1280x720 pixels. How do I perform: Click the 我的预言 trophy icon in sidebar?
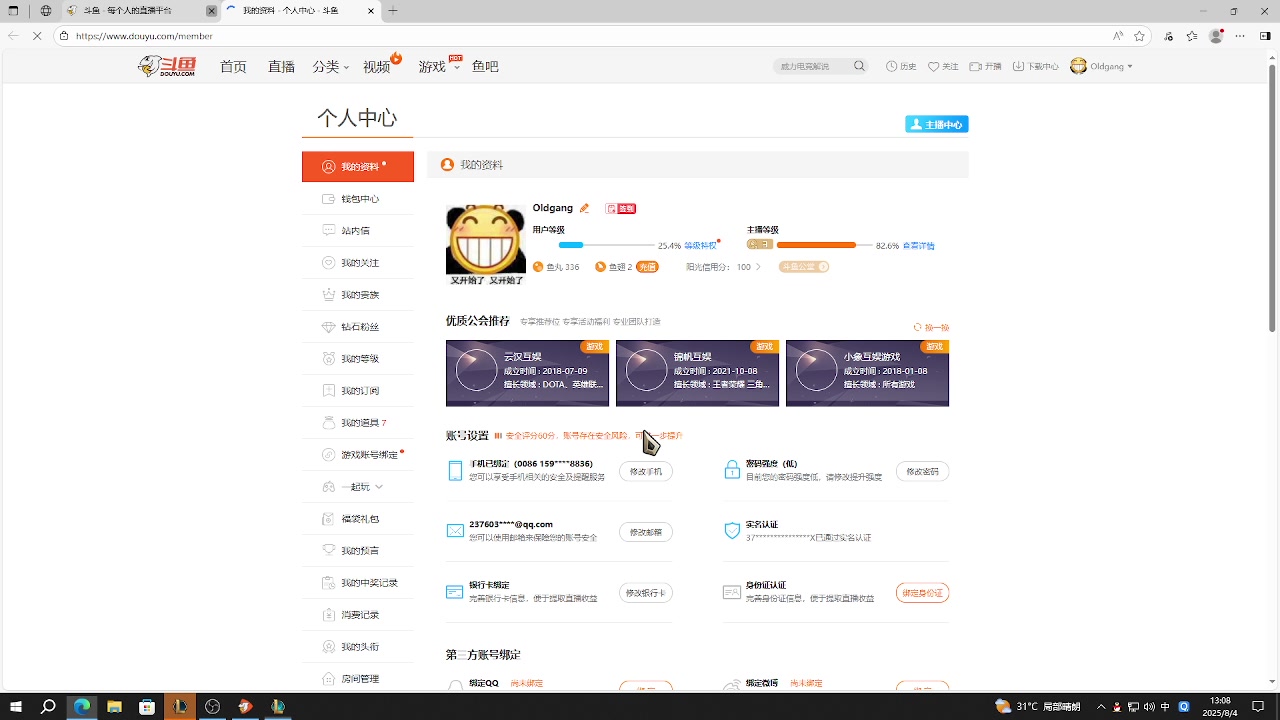[x=329, y=550]
